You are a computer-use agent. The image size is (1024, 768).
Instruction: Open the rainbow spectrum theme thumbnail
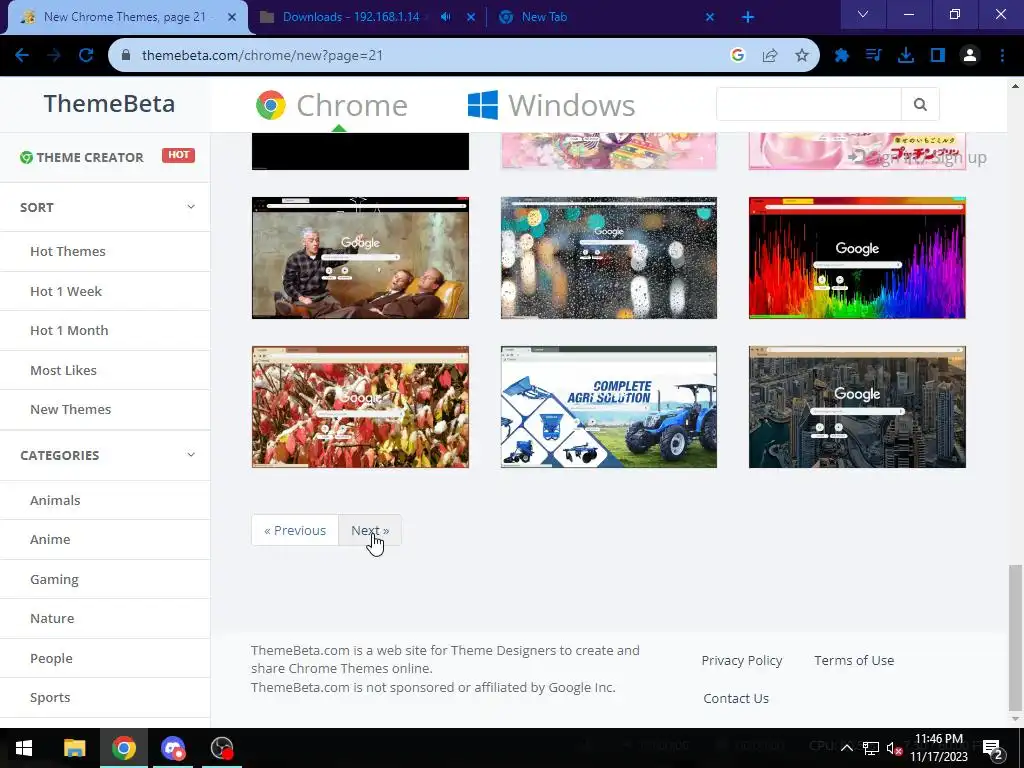click(x=857, y=258)
